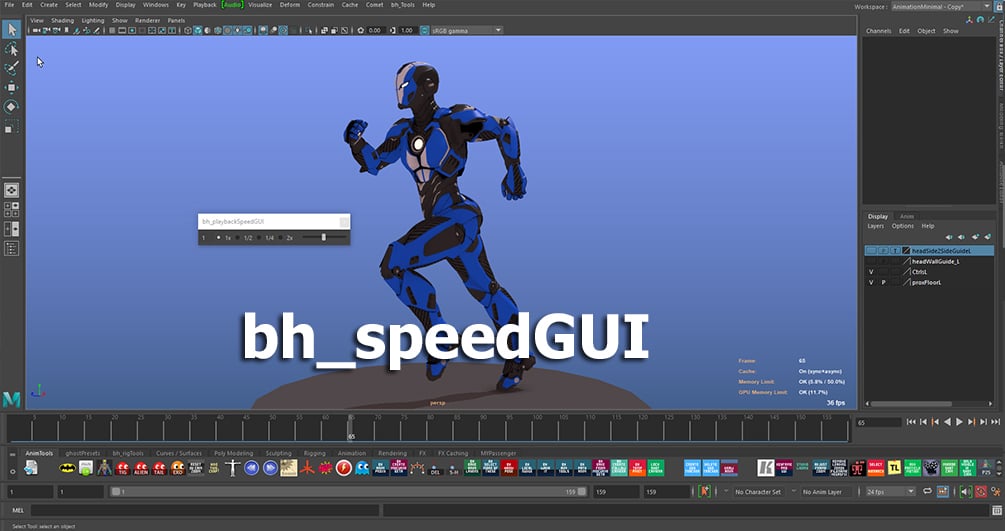The image size is (1005, 531).
Task: Click the DEL shelf button
Action: (x=435, y=469)
